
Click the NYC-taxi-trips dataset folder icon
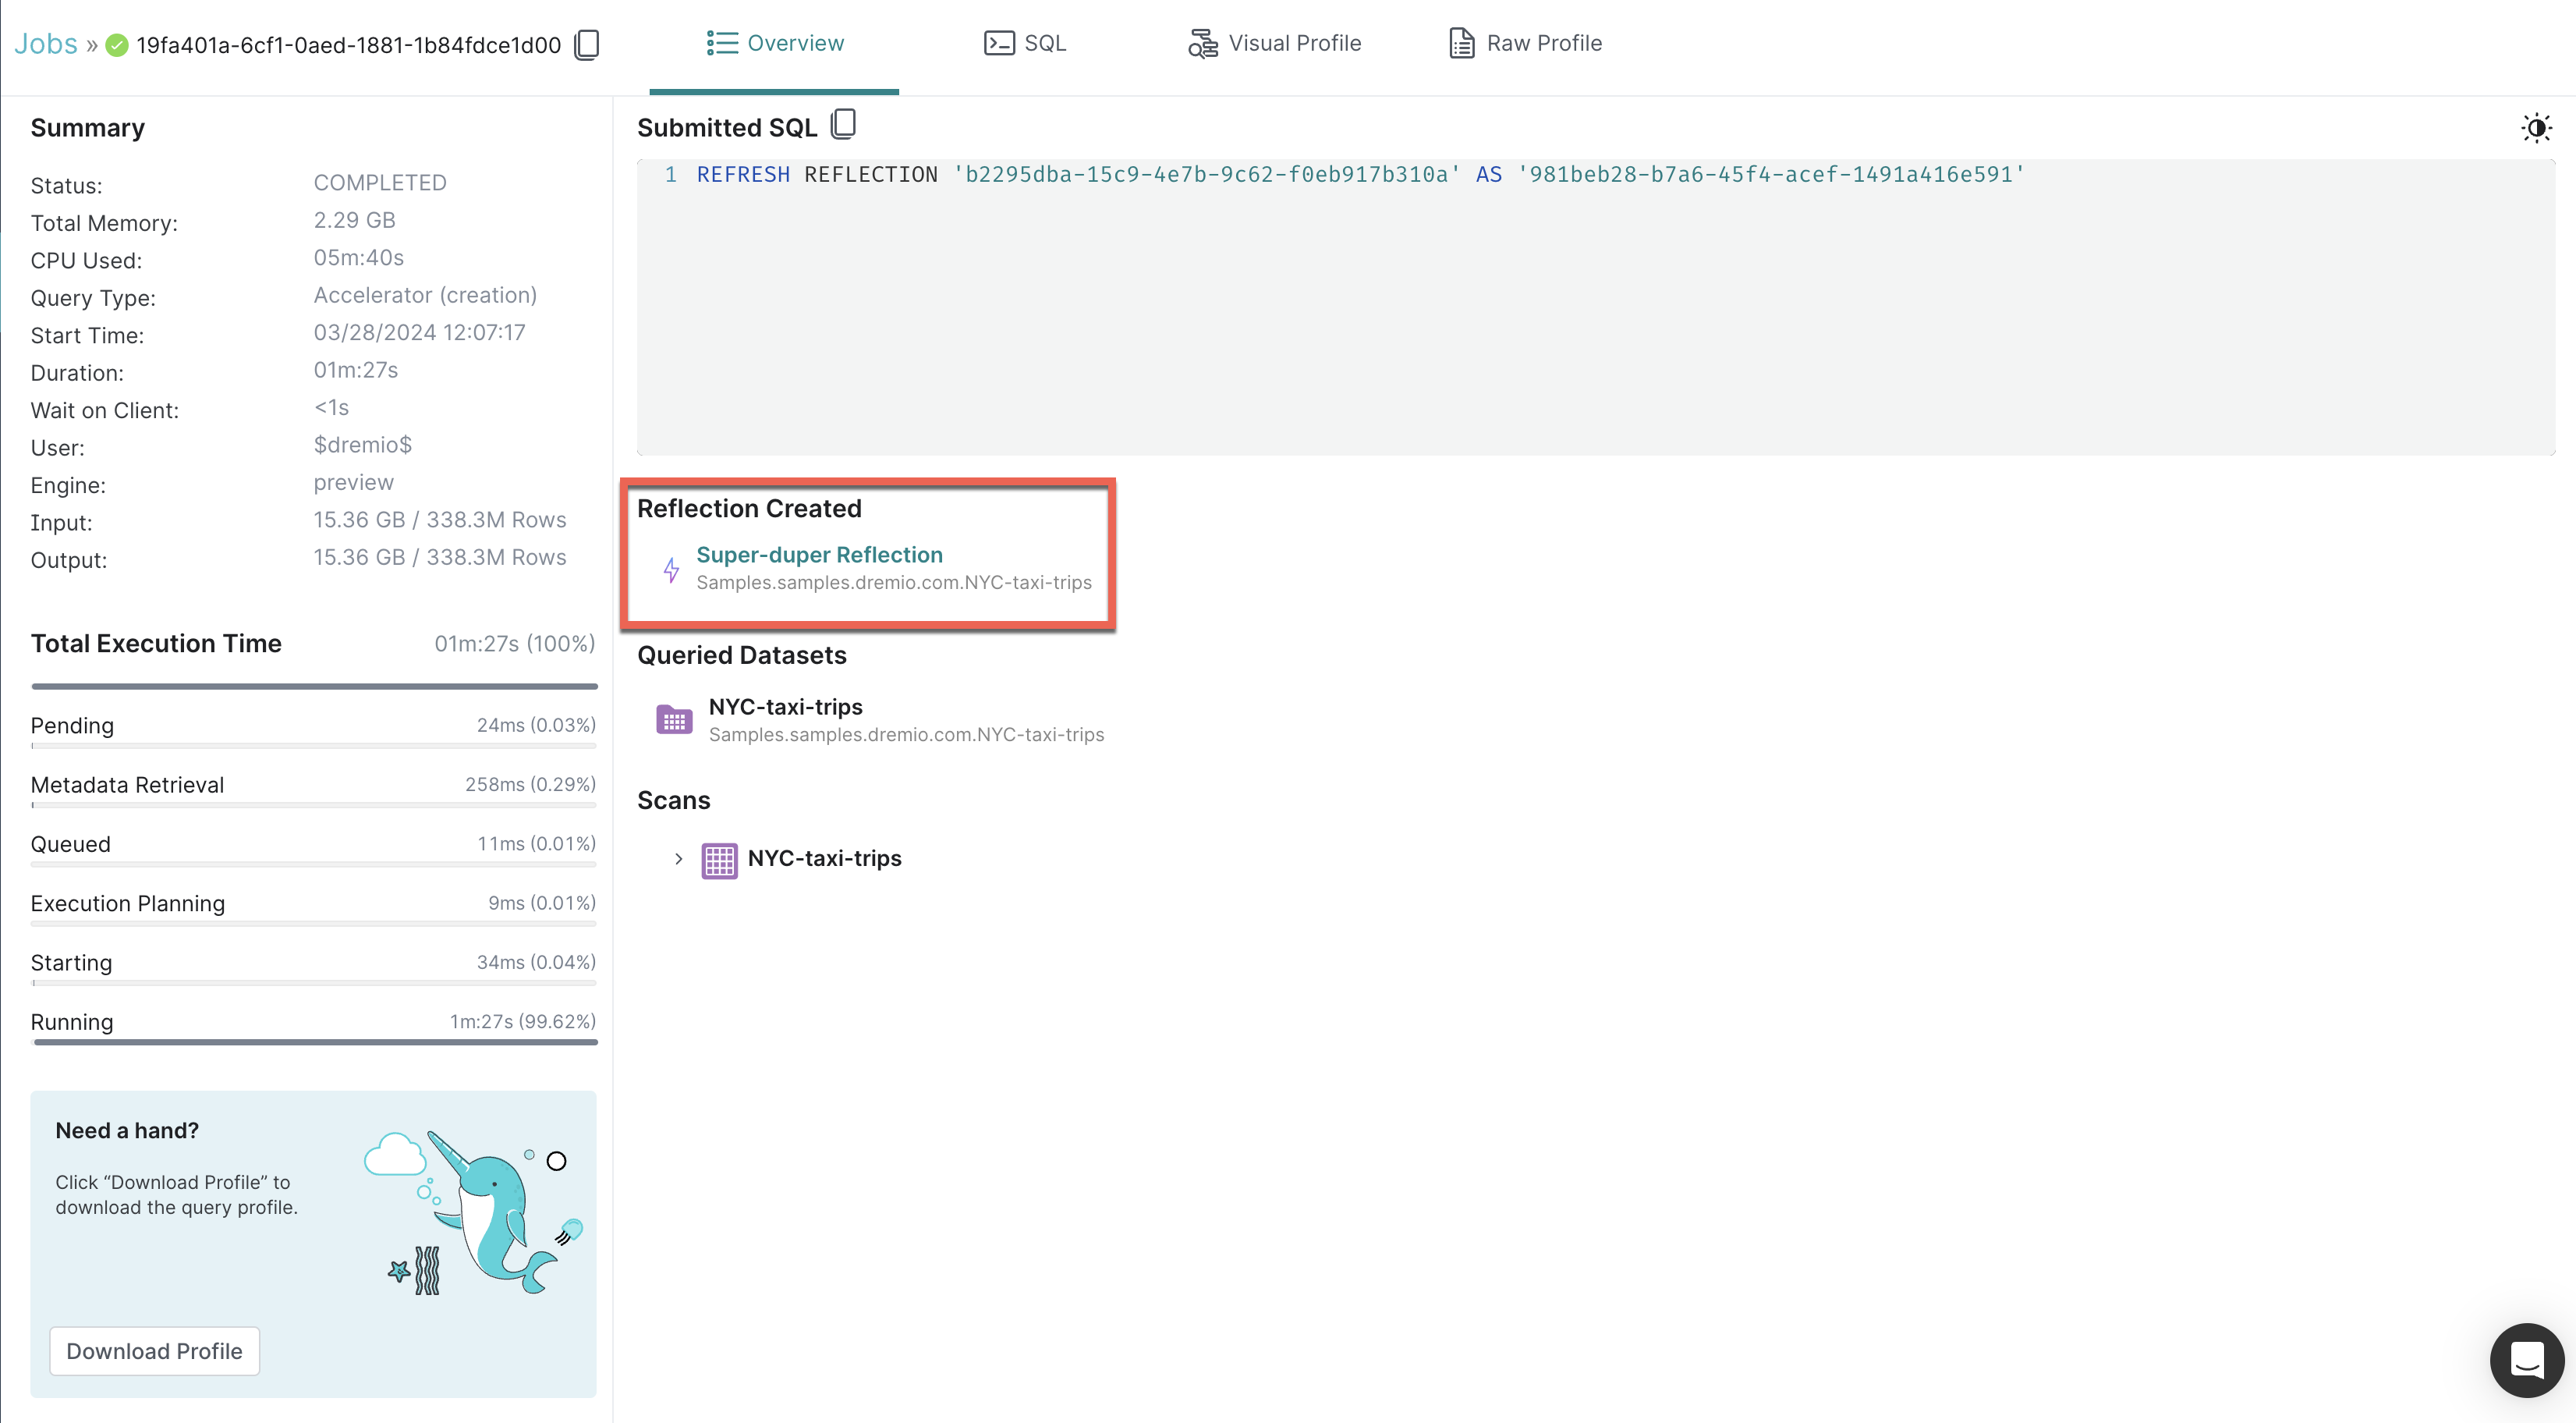click(x=674, y=718)
